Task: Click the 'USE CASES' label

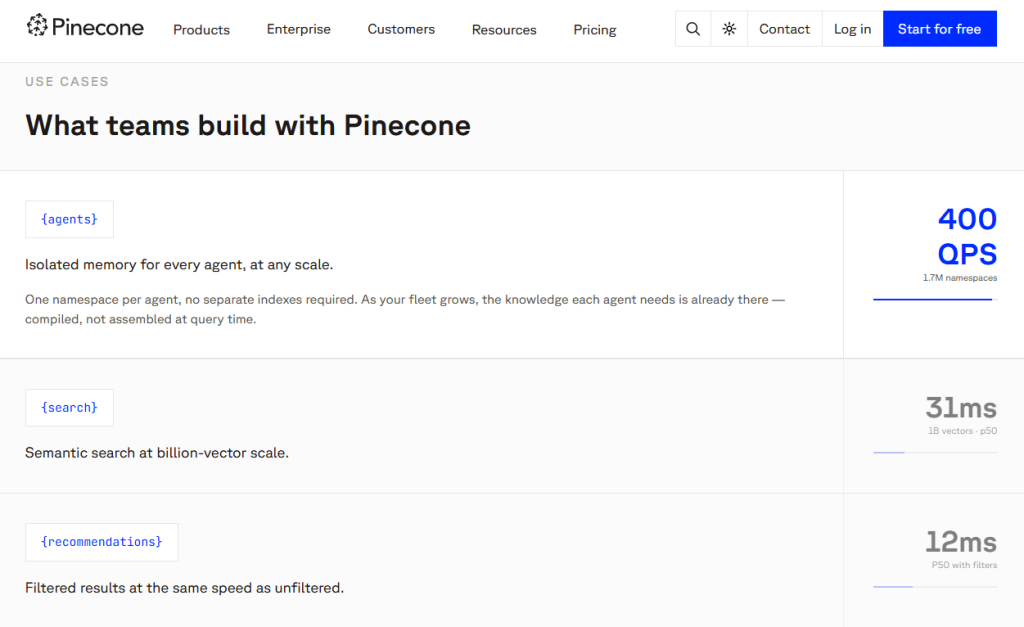Action: (x=67, y=82)
